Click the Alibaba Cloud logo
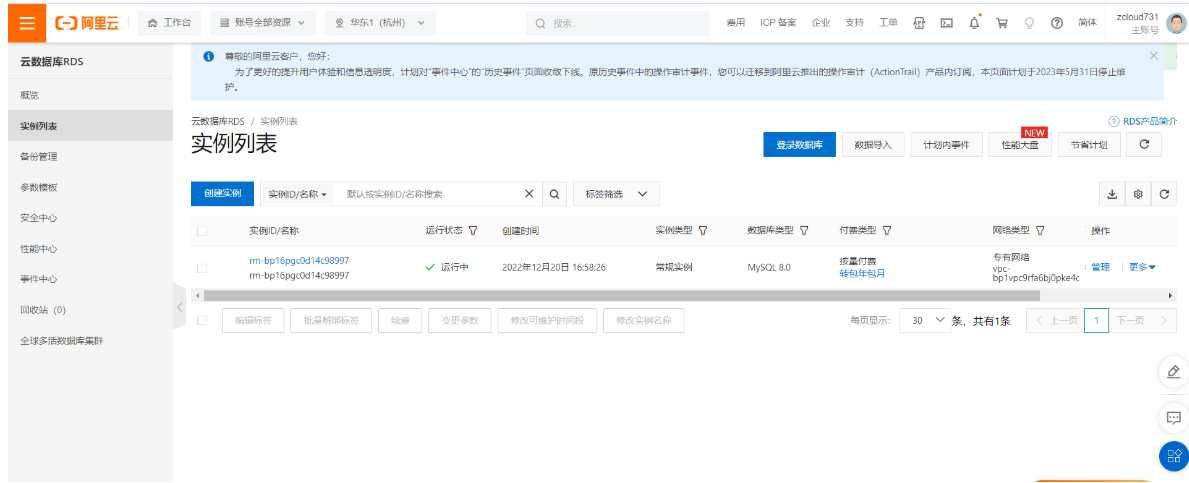 coord(87,24)
